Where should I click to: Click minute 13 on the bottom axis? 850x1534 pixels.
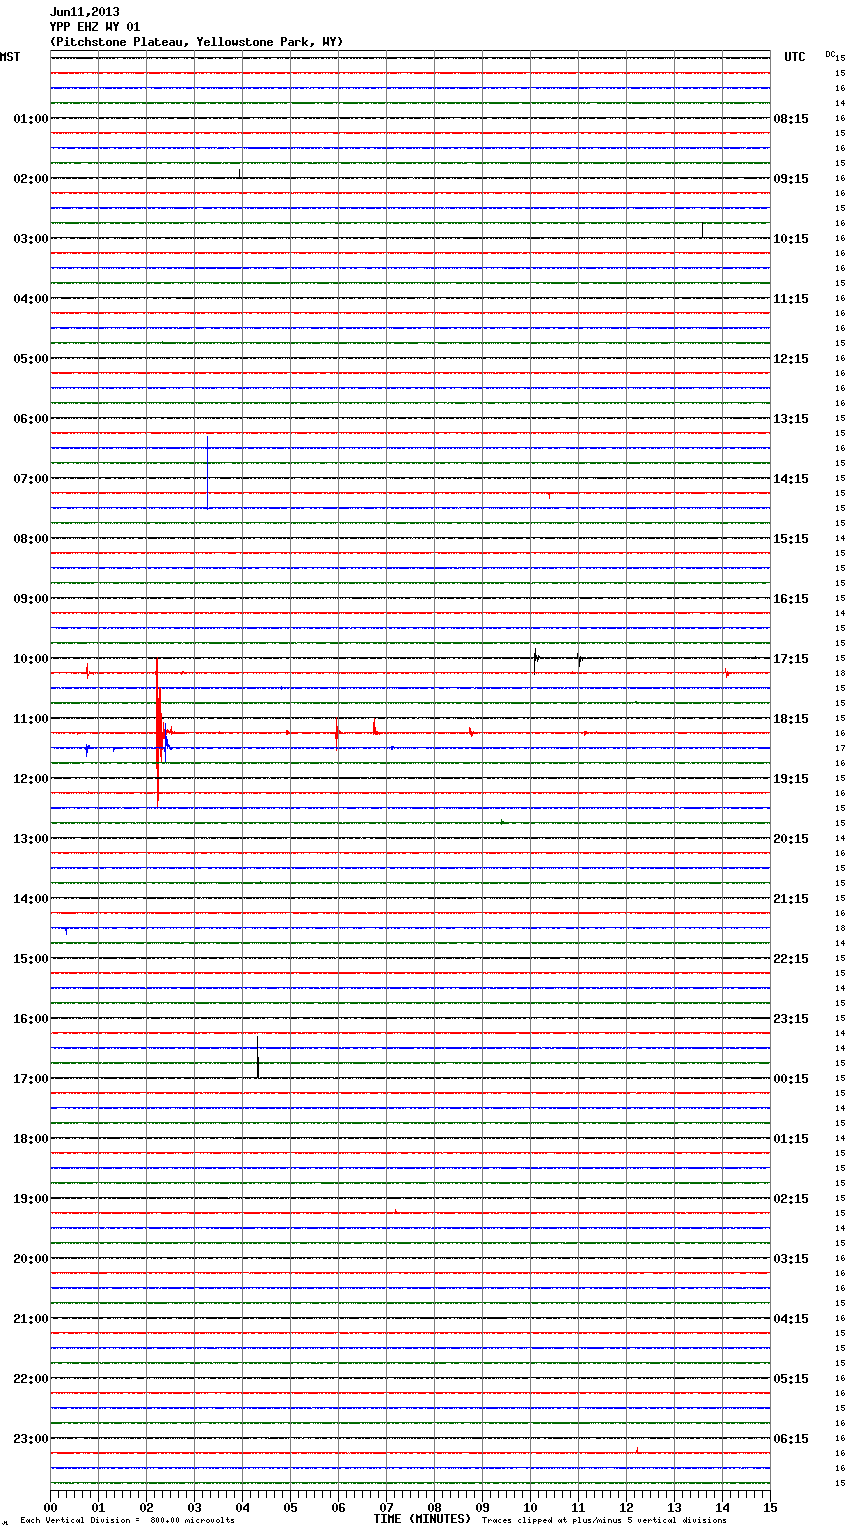[674, 1507]
